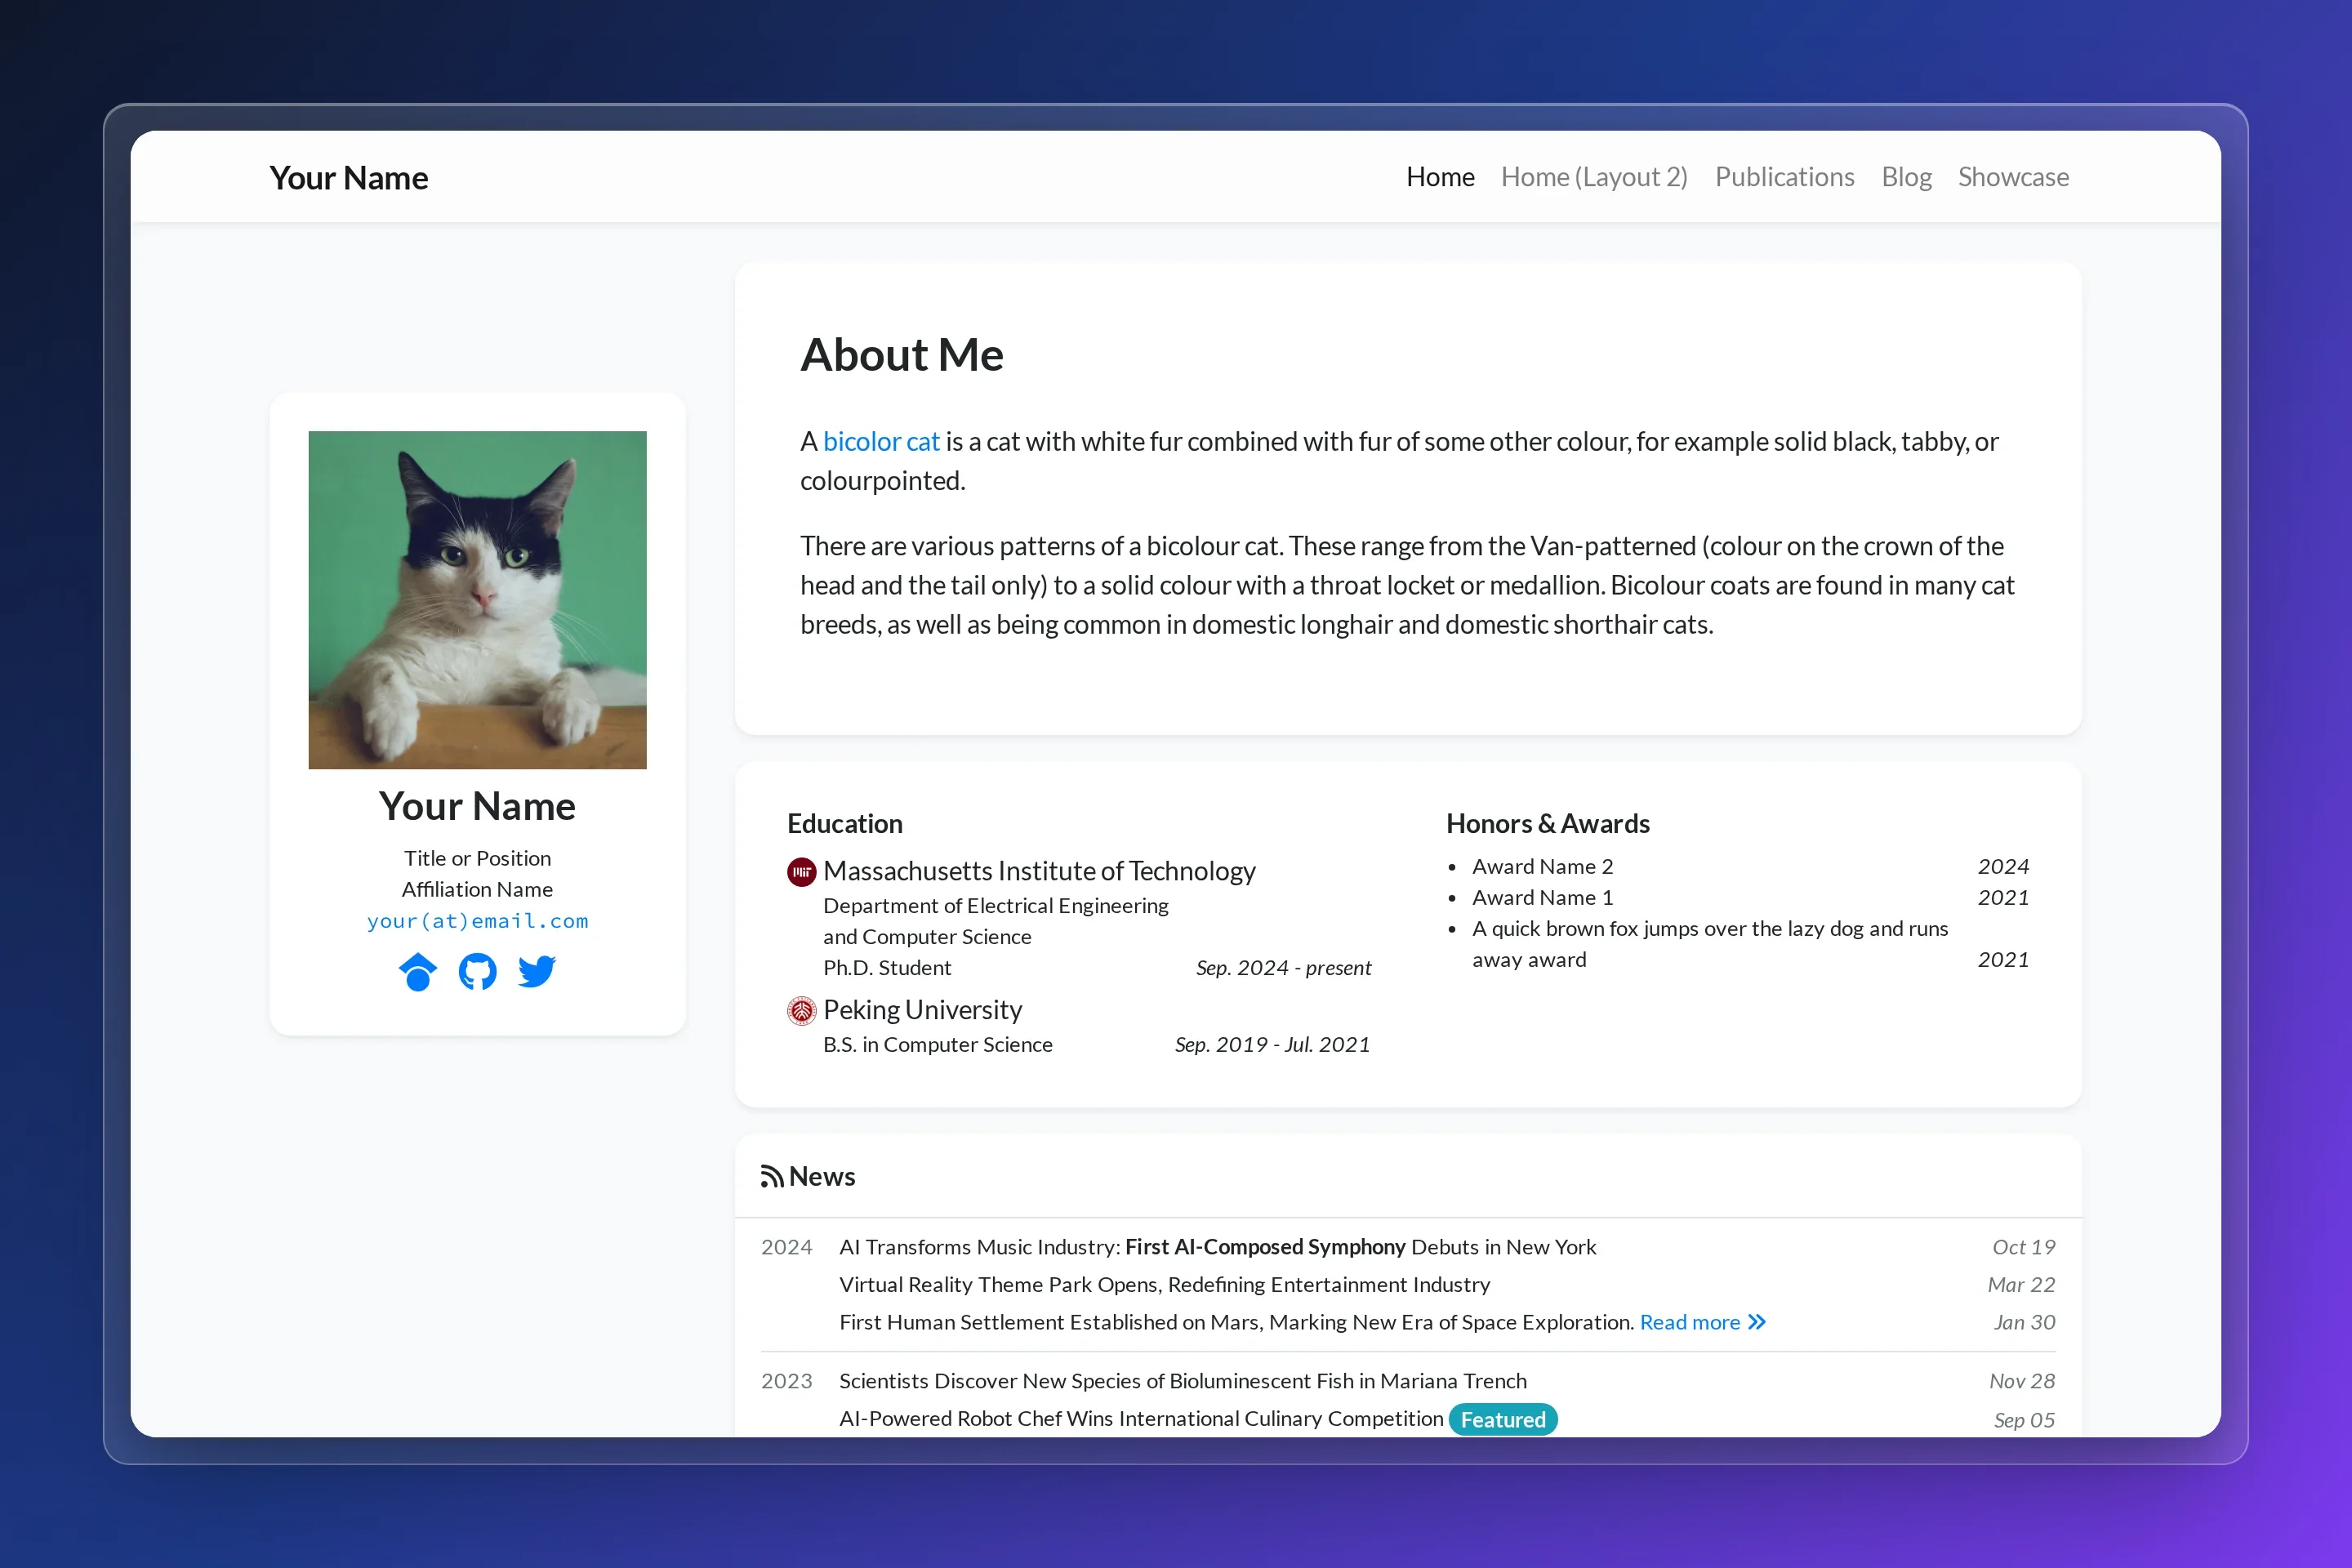
Task: Click the Virtual Reality Theme Park news item
Action: tap(1164, 1284)
